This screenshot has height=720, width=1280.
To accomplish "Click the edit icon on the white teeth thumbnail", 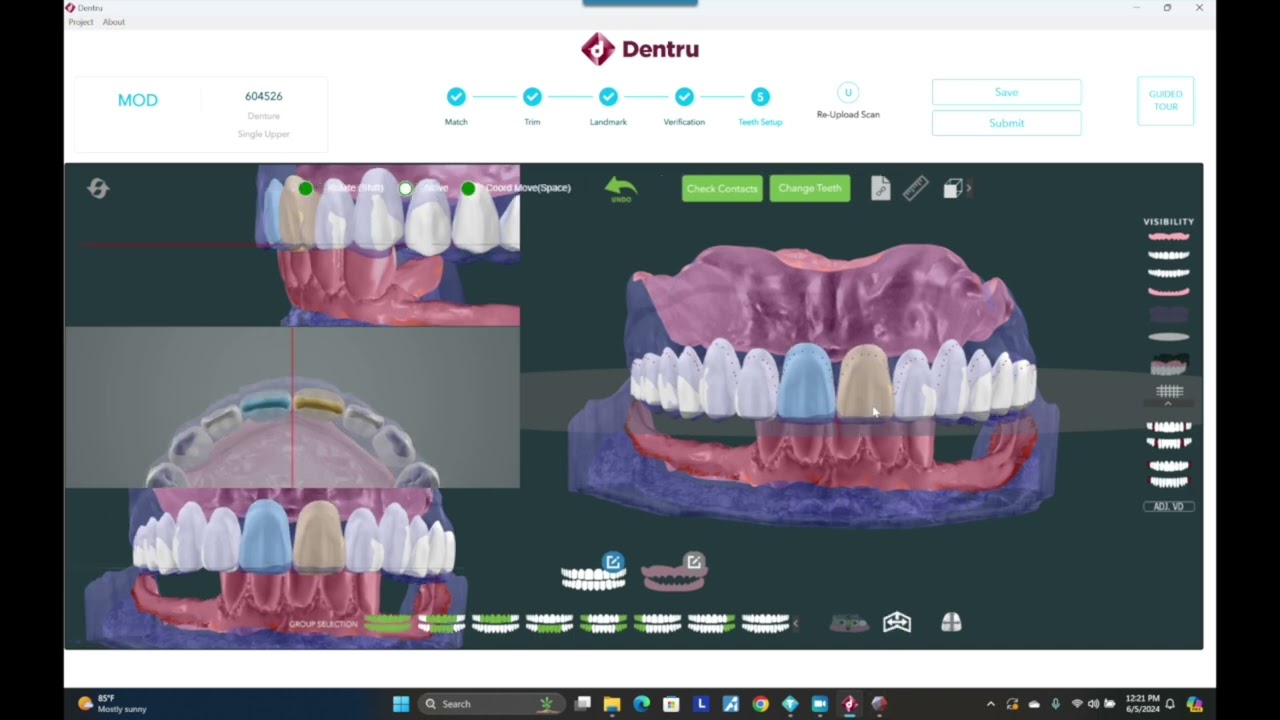I will pos(613,562).
